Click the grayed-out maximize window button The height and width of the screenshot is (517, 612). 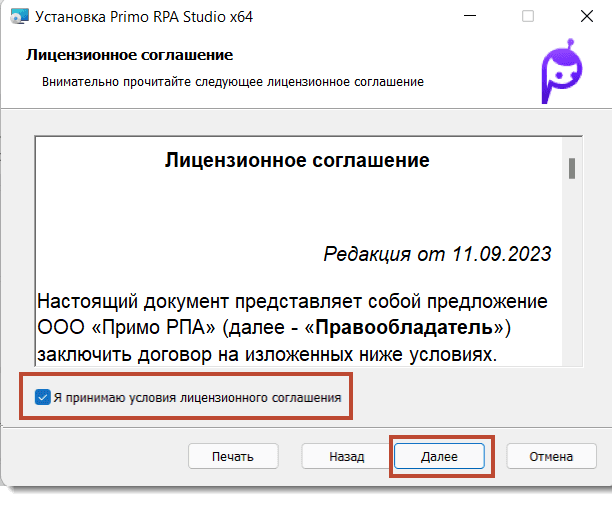tap(528, 17)
